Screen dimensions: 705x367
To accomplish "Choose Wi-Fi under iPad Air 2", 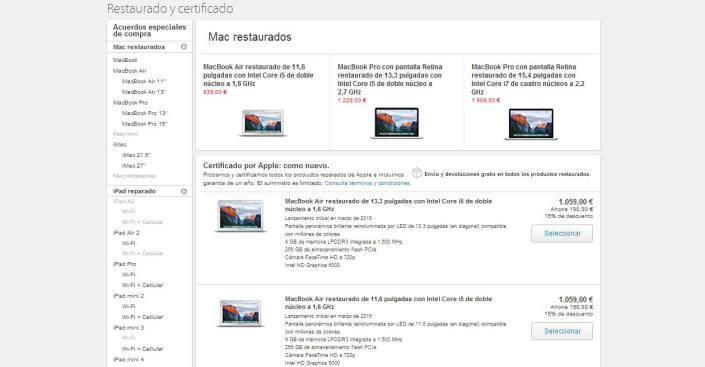I will [x=129, y=243].
